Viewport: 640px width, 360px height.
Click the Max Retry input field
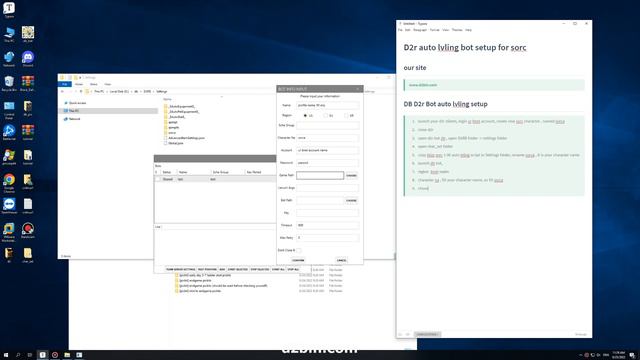point(328,238)
